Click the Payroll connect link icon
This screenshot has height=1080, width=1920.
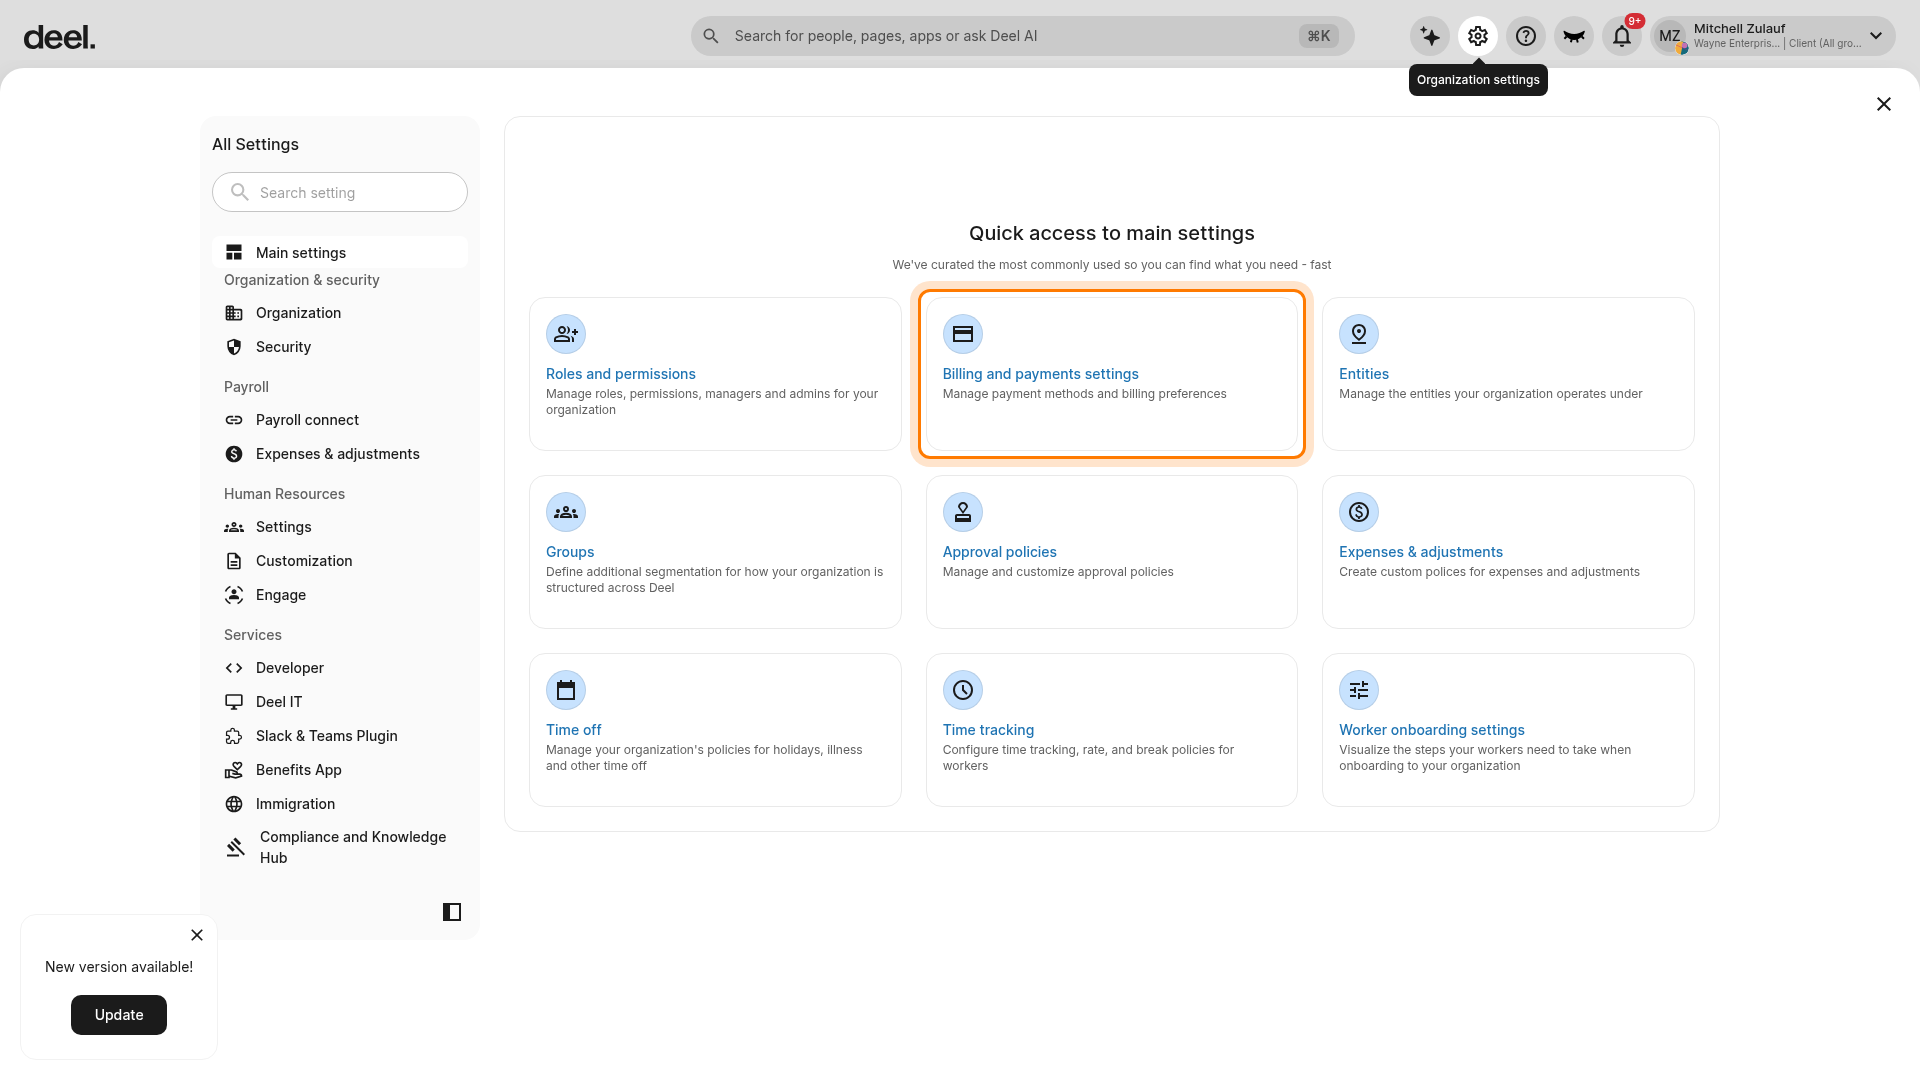tap(234, 420)
